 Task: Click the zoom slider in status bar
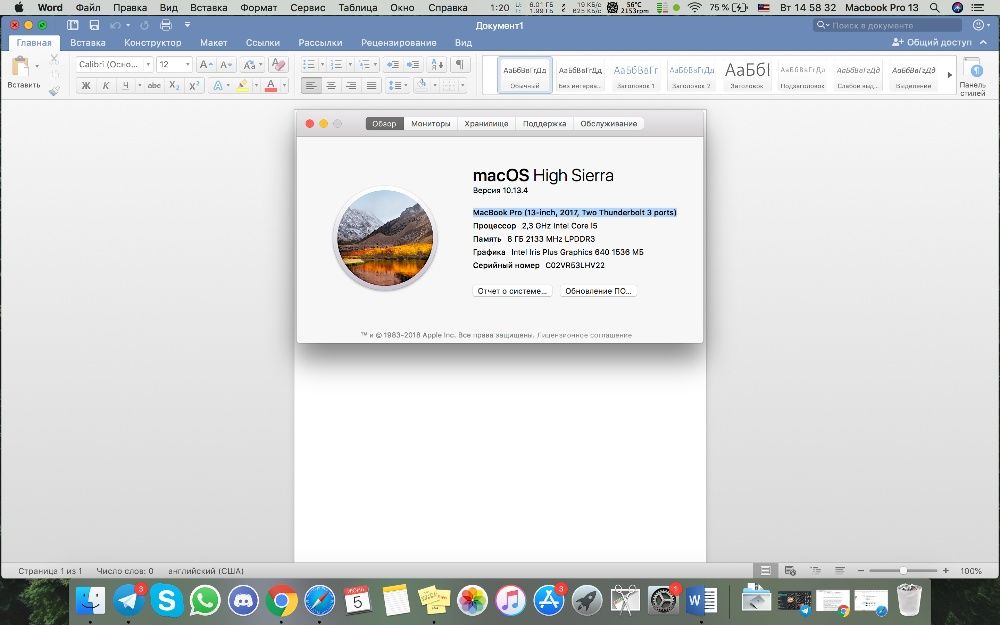click(x=903, y=571)
